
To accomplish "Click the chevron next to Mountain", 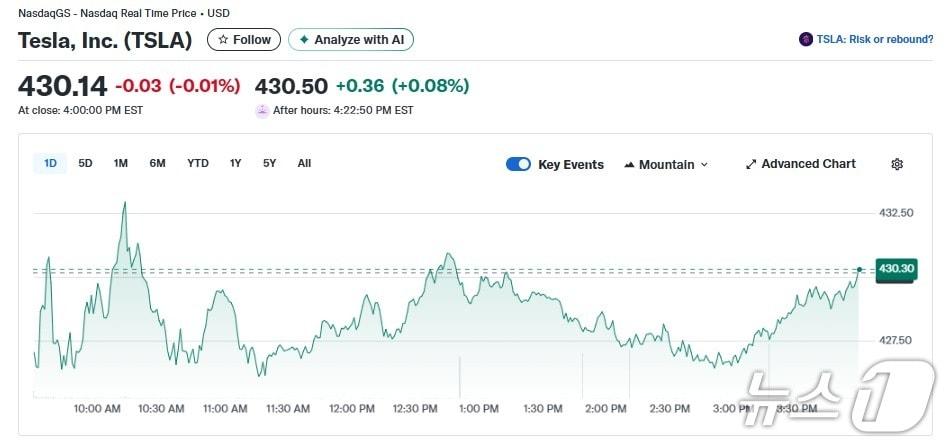I will pos(704,165).
